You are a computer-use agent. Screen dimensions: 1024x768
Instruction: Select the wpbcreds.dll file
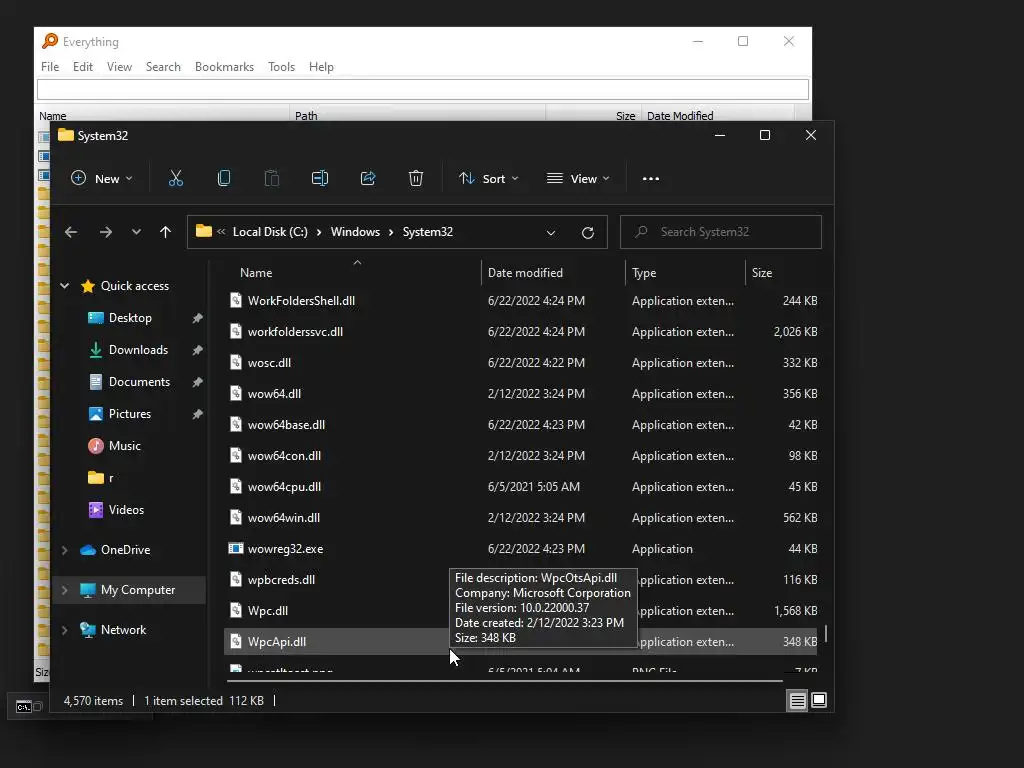[520, 580]
